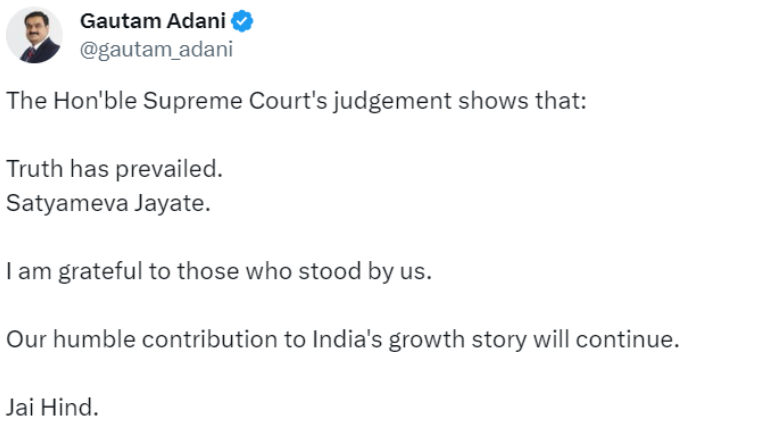Image resolution: width=774 pixels, height=430 pixels.
Task: Click the words 'shows that:' in first line
Action: [522, 101]
